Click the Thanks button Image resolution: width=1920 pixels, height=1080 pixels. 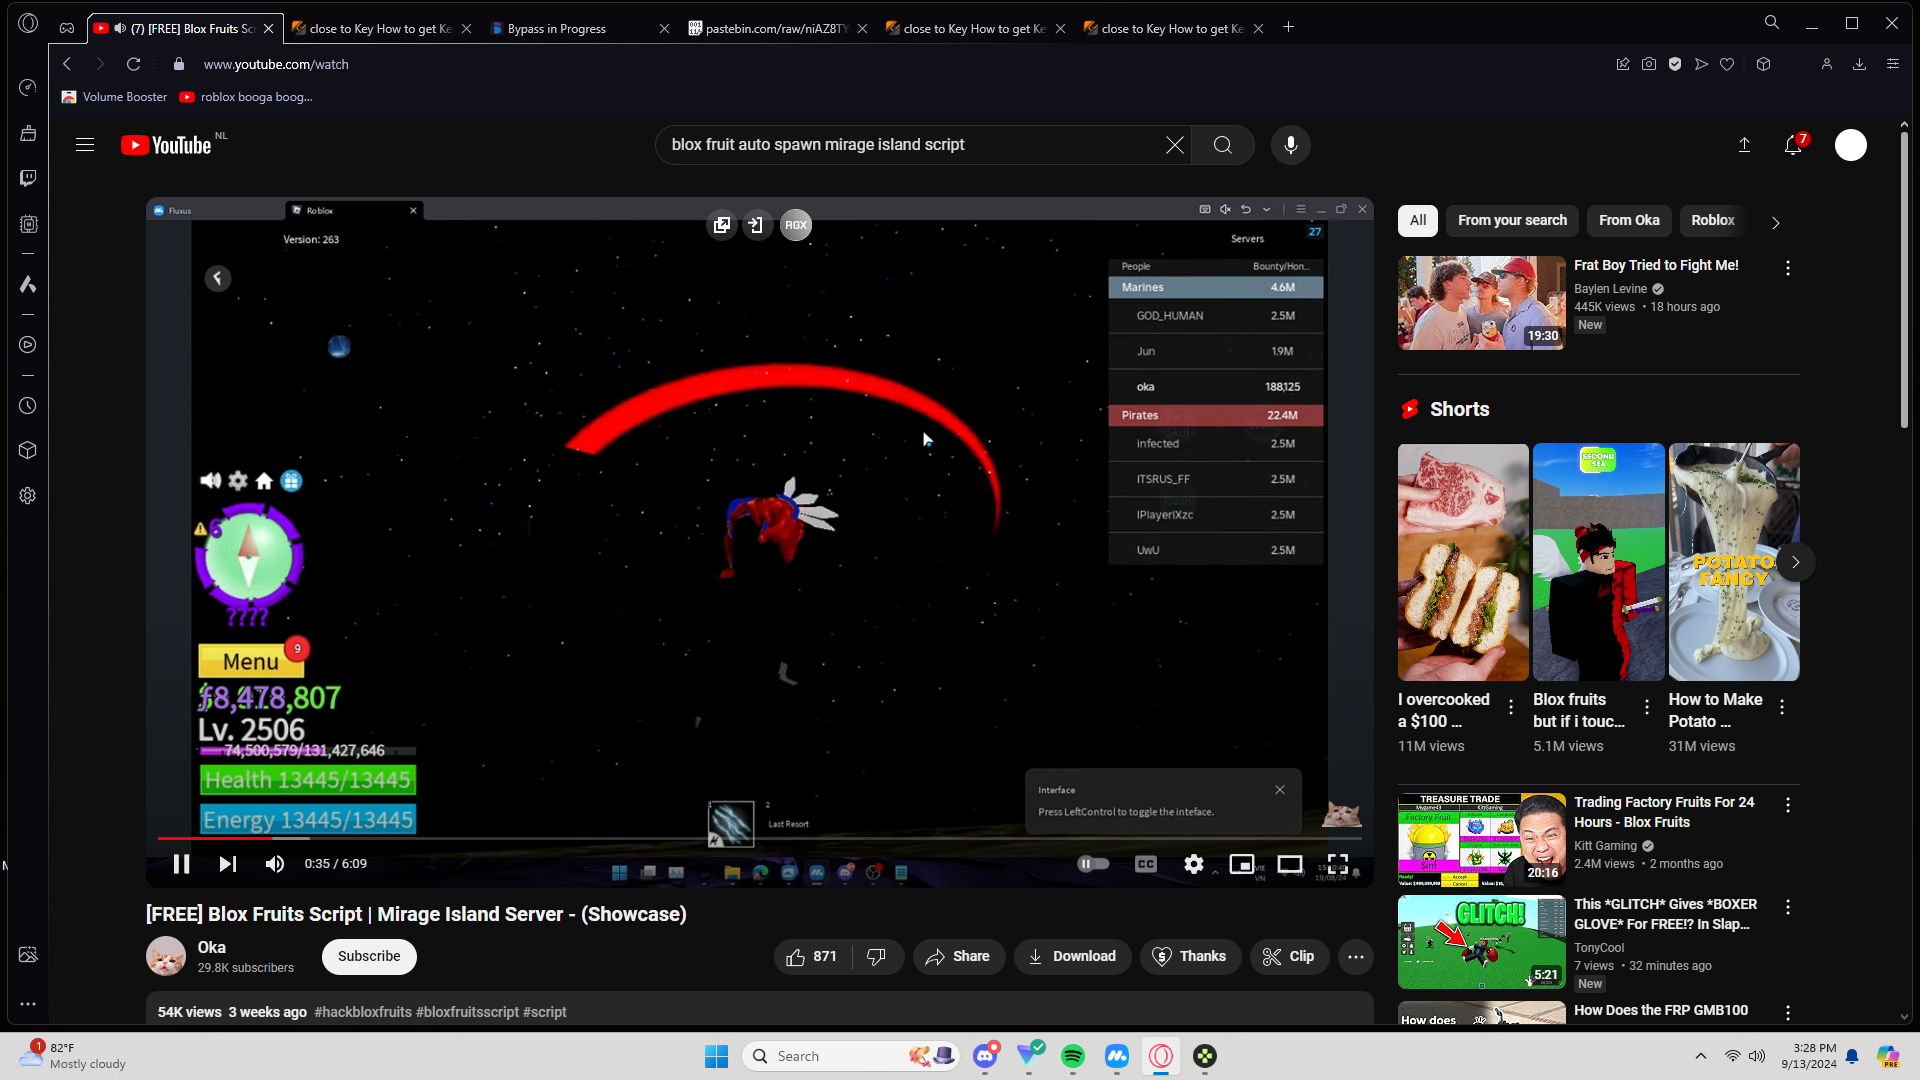pyautogui.click(x=1190, y=957)
